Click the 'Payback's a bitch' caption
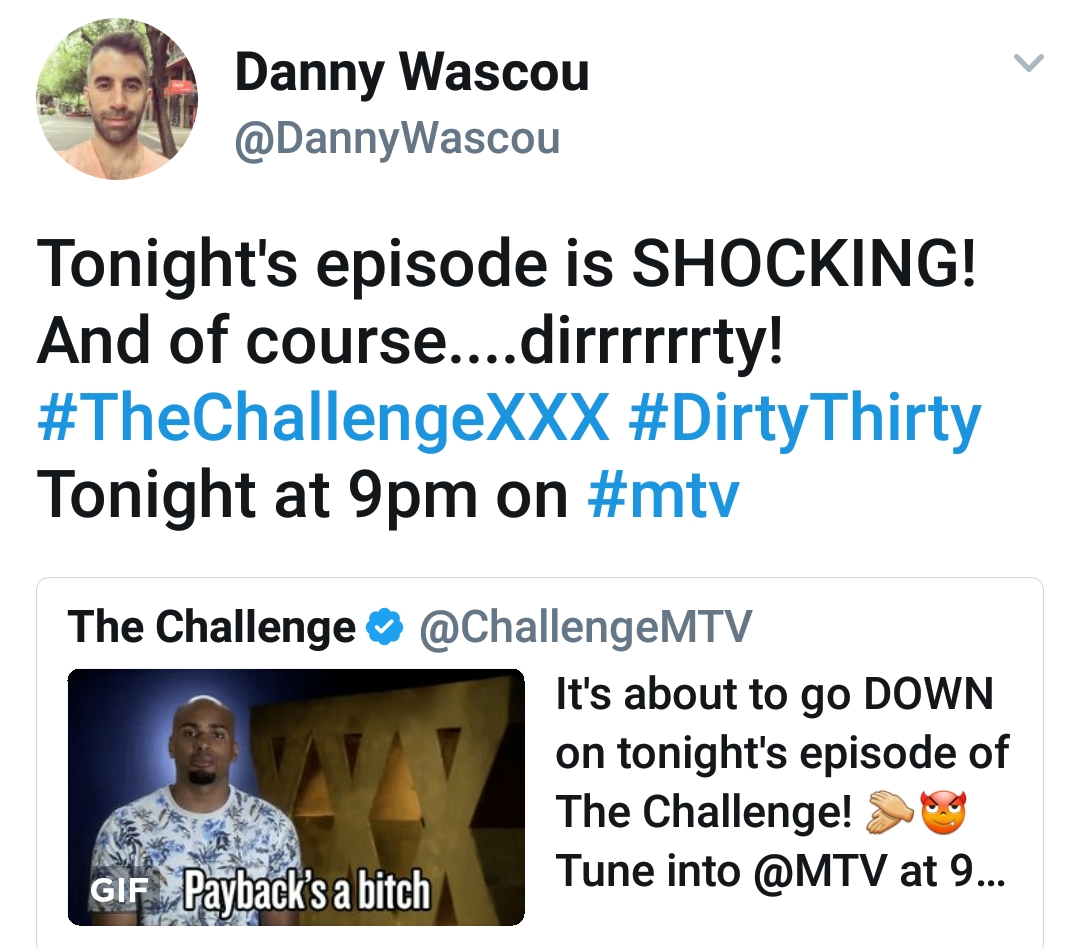 308,890
